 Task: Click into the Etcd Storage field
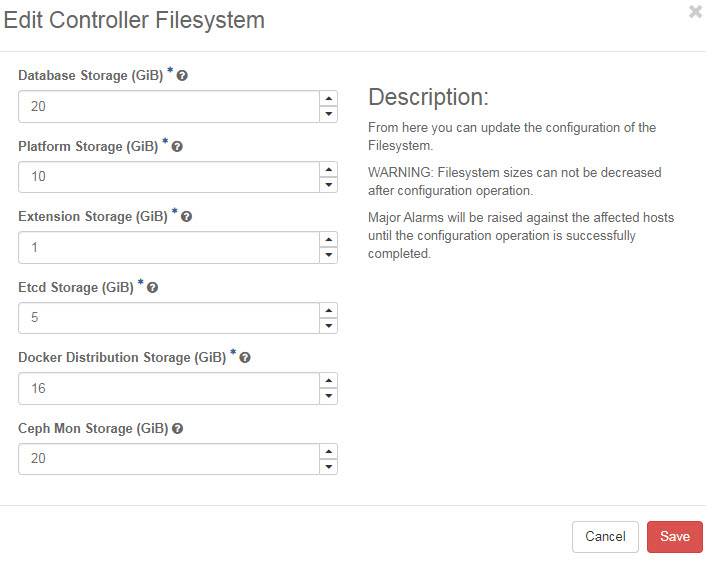pyautogui.click(x=167, y=318)
